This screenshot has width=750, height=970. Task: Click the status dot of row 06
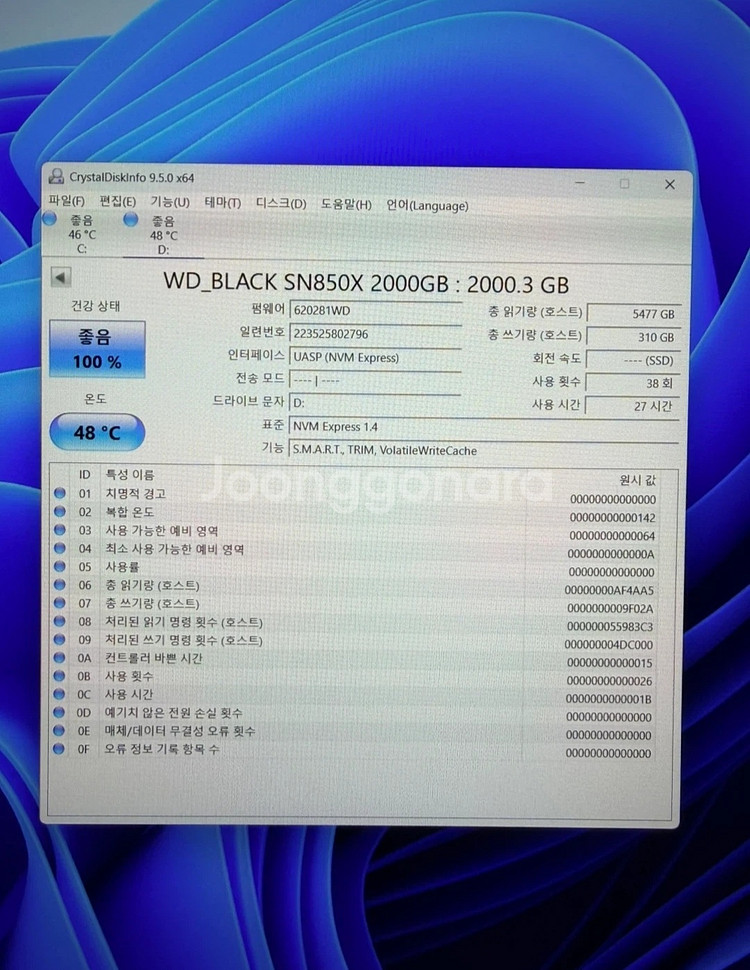60,584
